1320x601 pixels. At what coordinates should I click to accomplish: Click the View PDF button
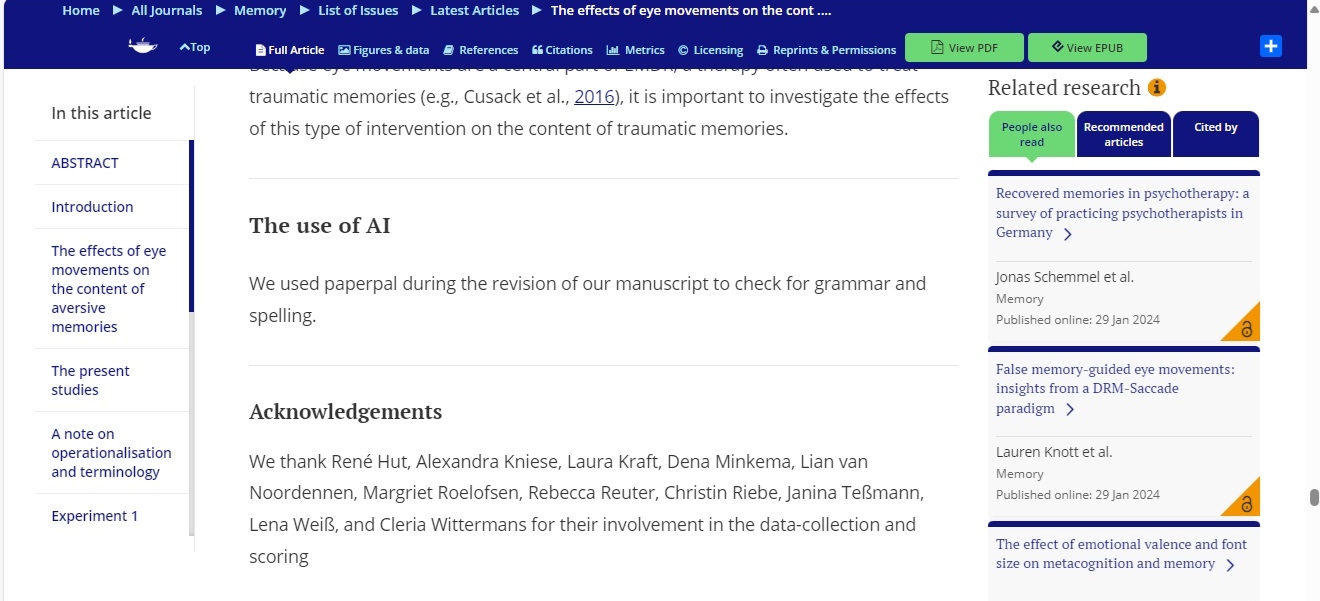tap(964, 48)
